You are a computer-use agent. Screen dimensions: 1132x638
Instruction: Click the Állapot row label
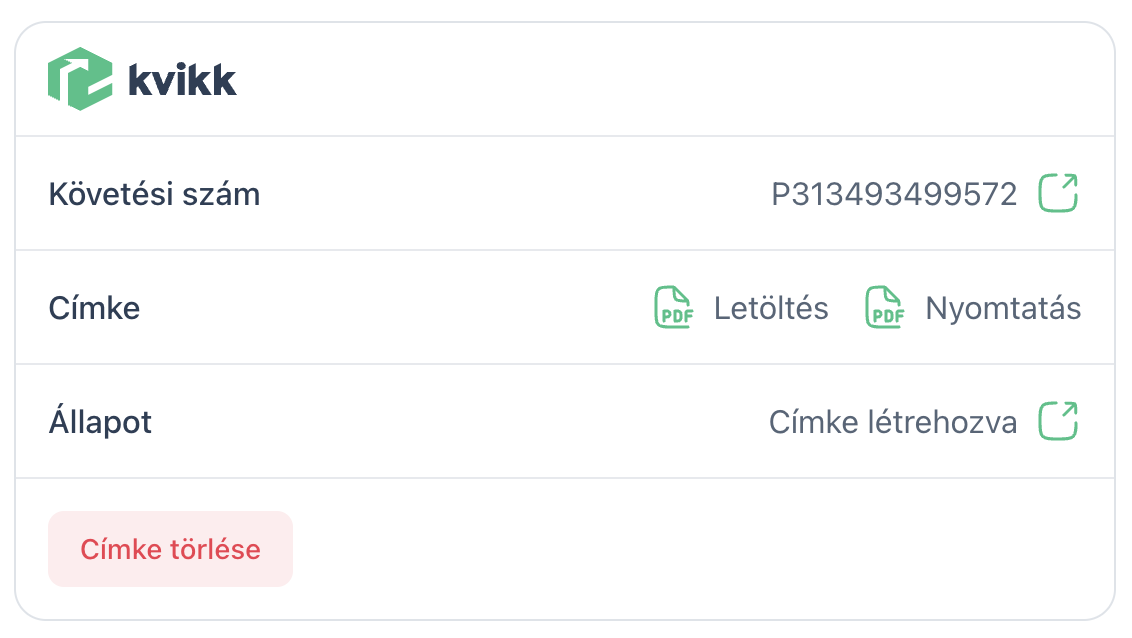click(x=100, y=422)
